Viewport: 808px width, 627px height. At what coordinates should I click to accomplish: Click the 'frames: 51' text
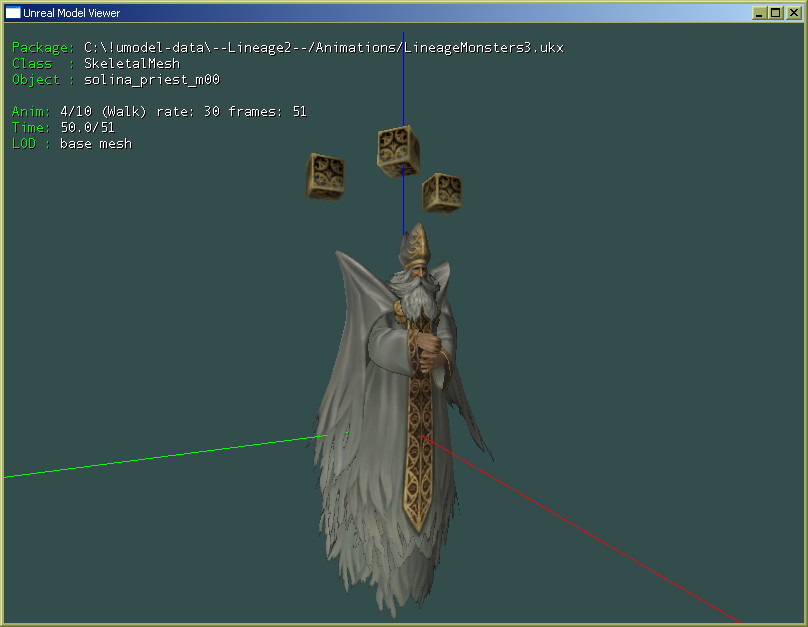click(267, 111)
